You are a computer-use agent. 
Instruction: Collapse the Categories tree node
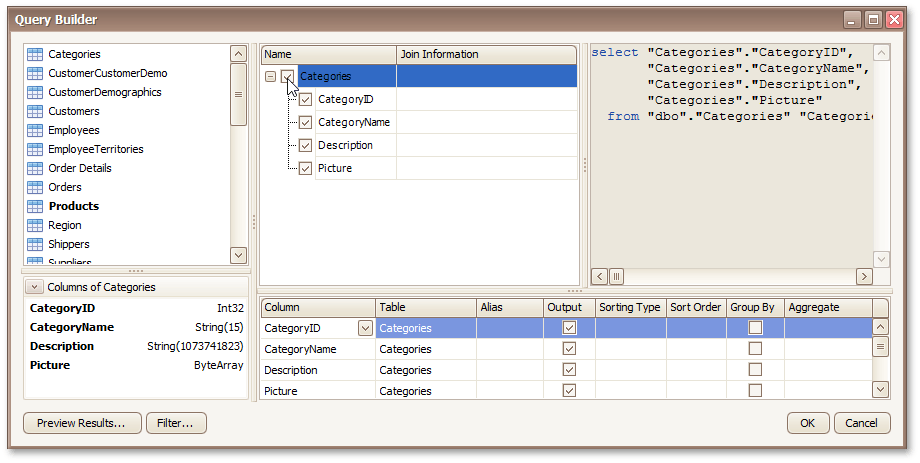271,77
